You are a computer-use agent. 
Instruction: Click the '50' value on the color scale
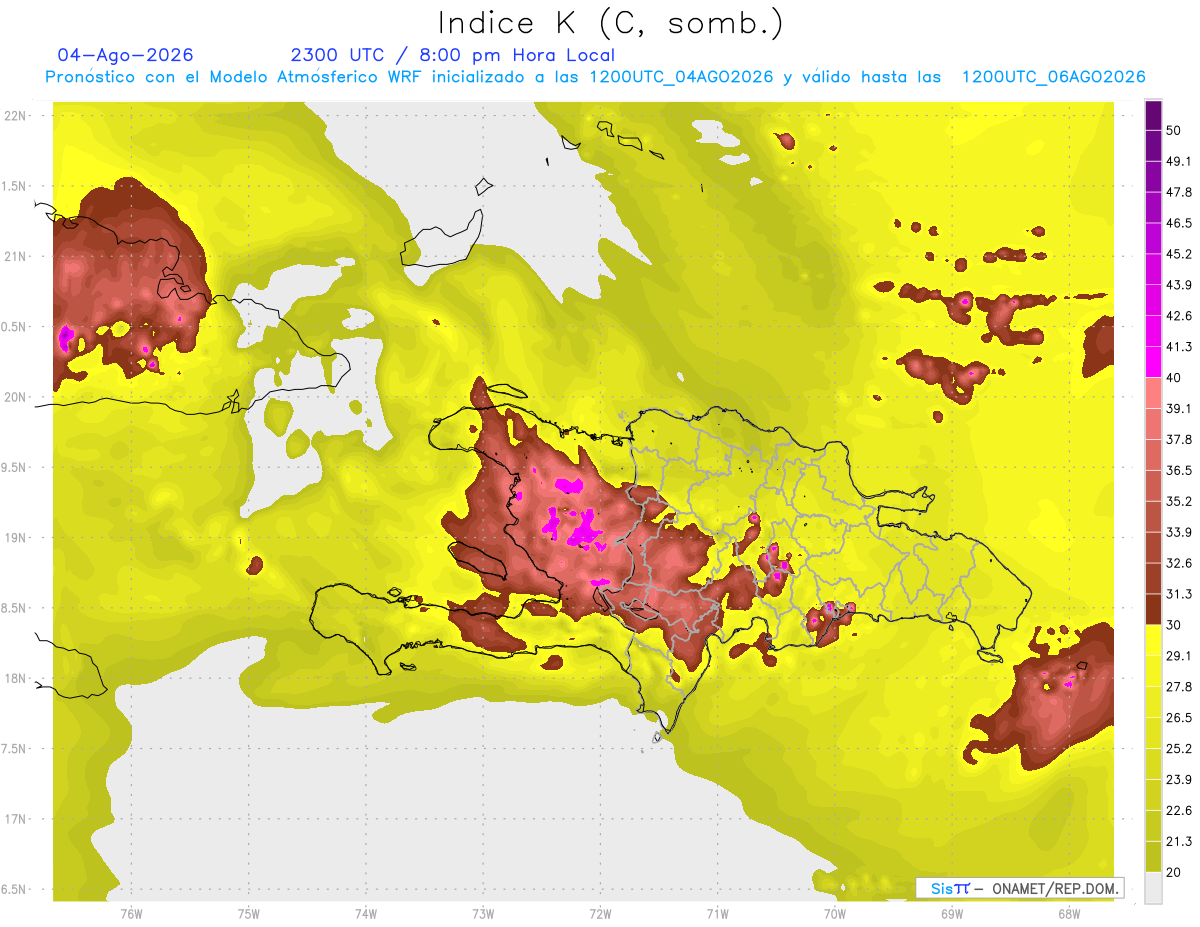1174,130
